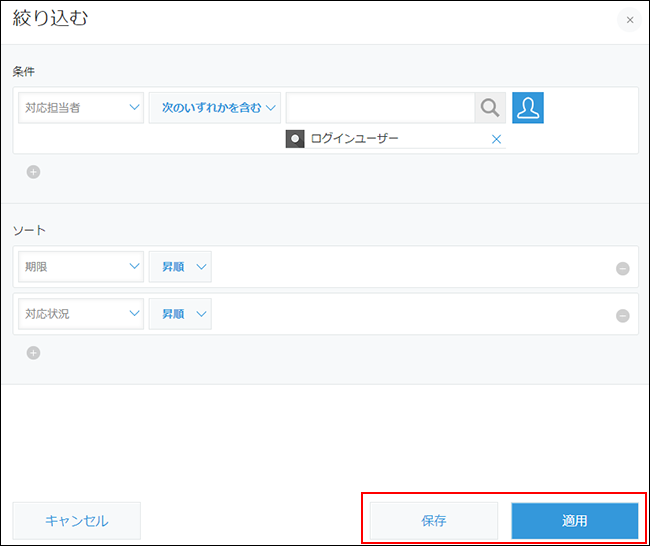Open the user picker silhouette icon
Image resolution: width=650 pixels, height=546 pixels.
click(x=528, y=108)
